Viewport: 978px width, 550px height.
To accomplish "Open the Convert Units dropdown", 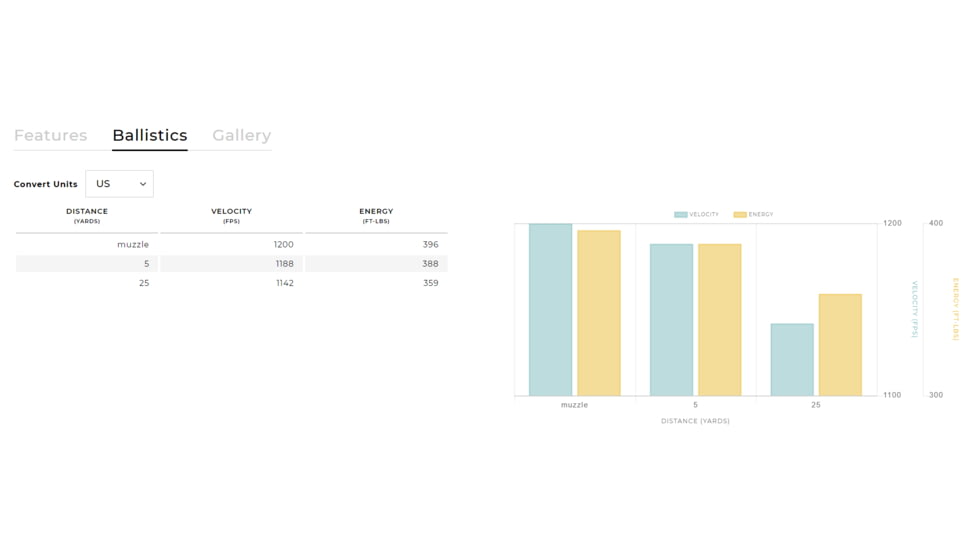I will (x=119, y=184).
